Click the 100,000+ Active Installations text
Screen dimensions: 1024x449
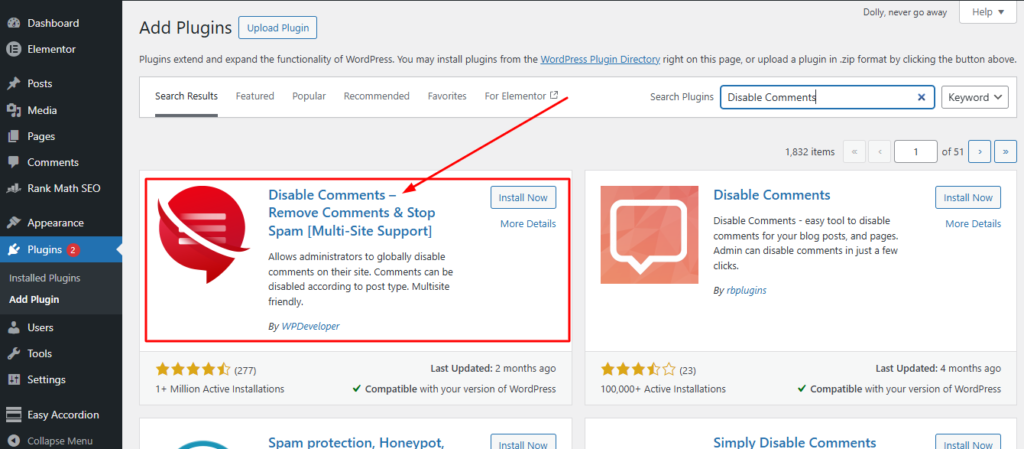664,389
